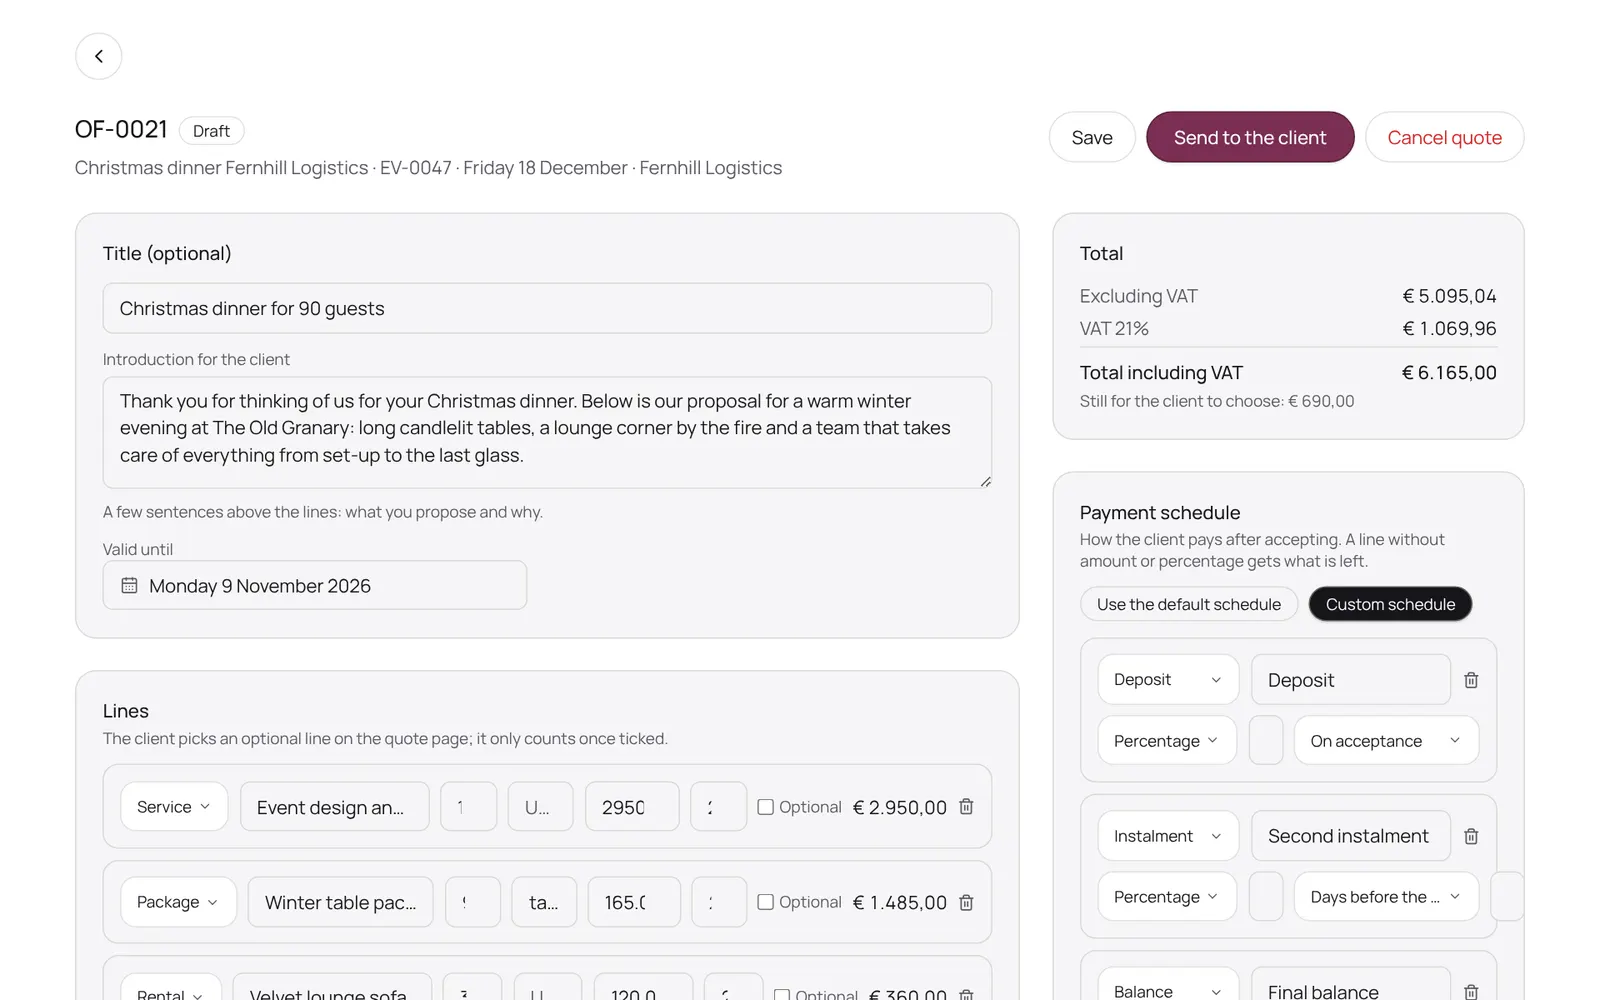This screenshot has height=1000, width=1600.
Task: Open the Service line type dropdown
Action: coord(174,807)
